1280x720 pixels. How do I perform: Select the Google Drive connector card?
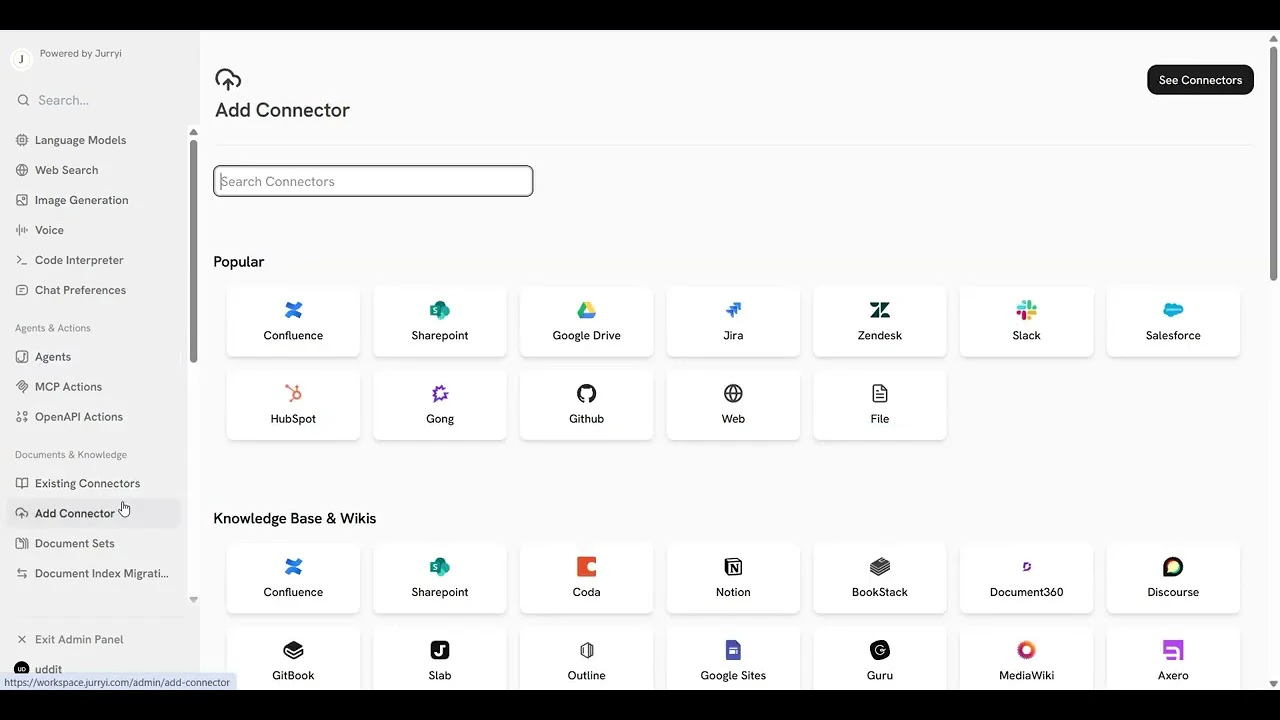click(x=587, y=322)
